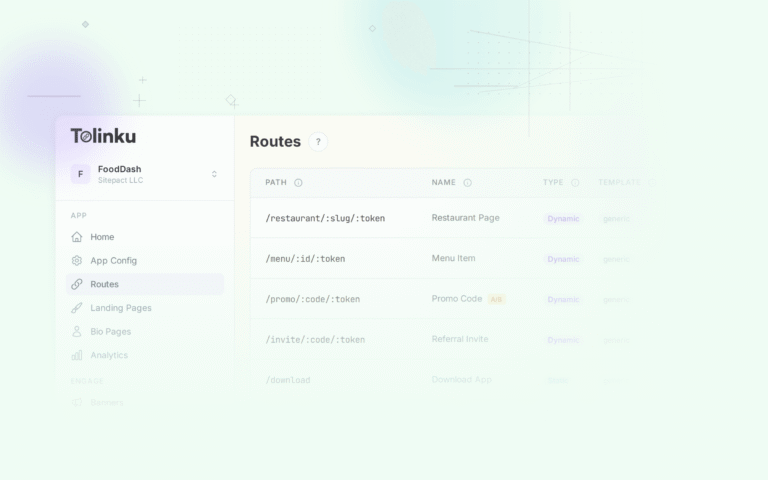The height and width of the screenshot is (480, 768).
Task: Click the App Config gear icon
Action: (77, 261)
